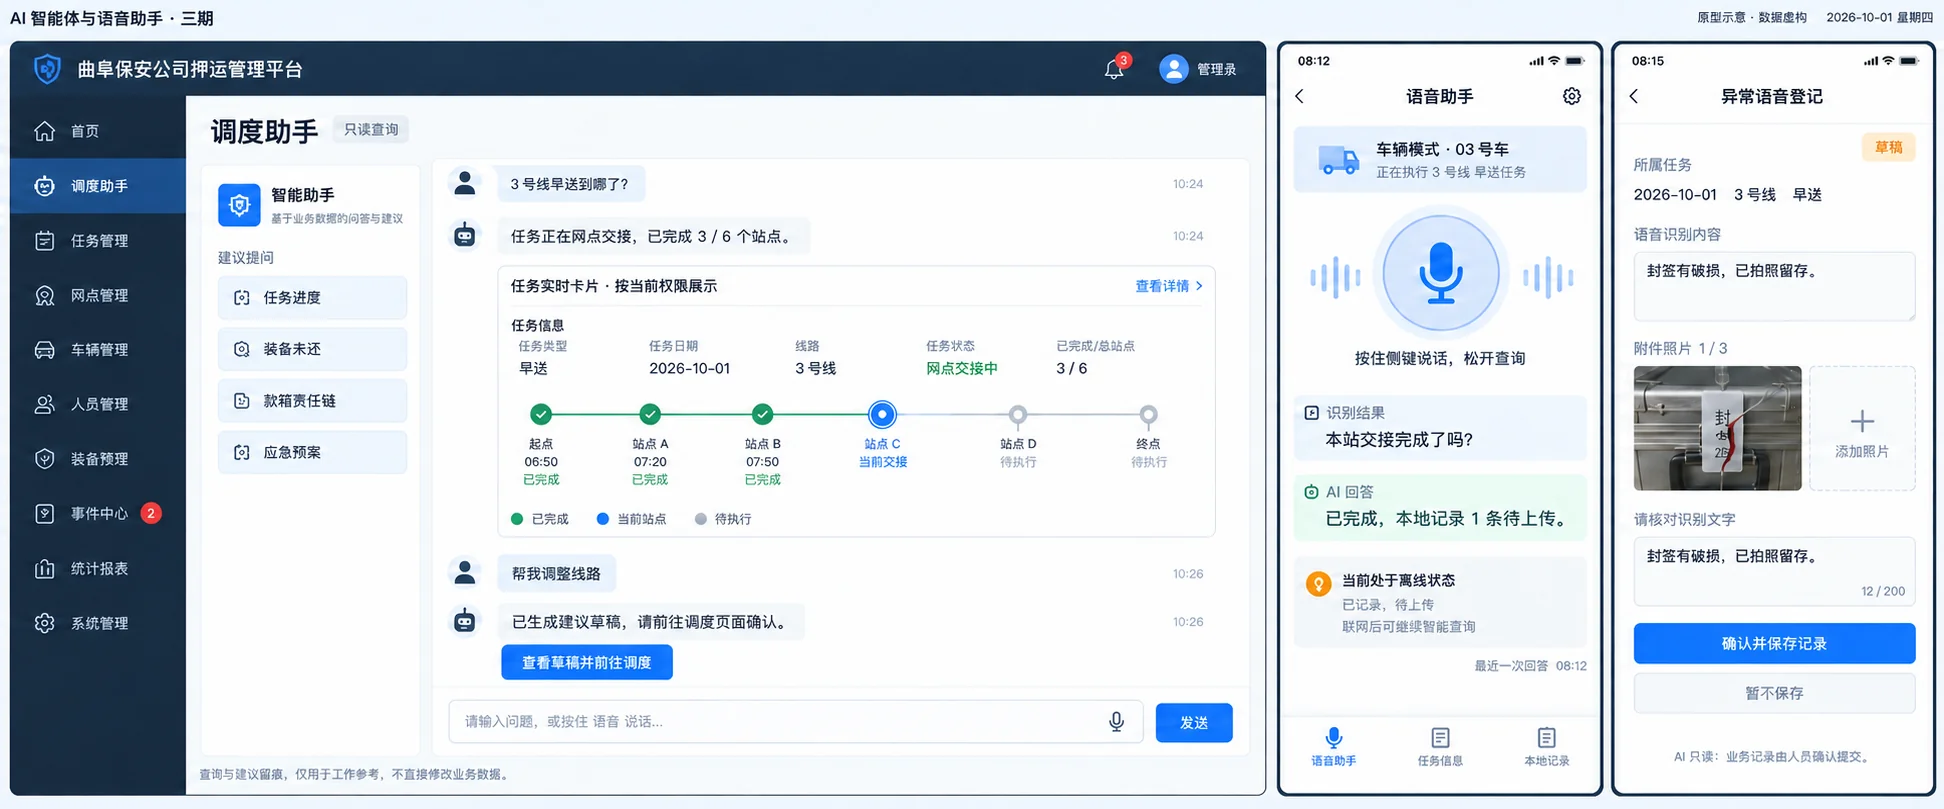Click the robot avatar beside 任务正在网点交接
The image size is (1944, 809).
(x=465, y=235)
